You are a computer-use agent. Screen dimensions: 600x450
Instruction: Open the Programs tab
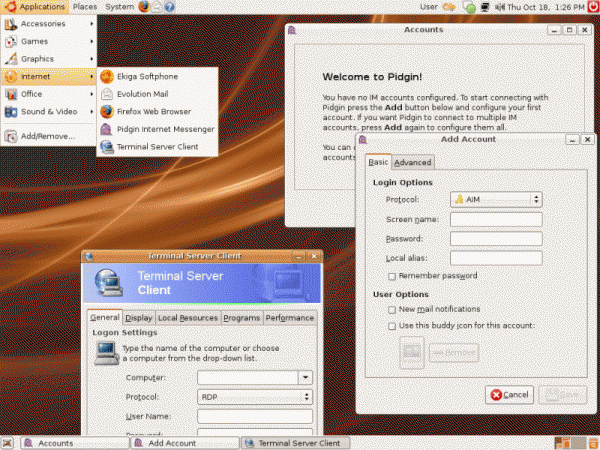(x=241, y=318)
